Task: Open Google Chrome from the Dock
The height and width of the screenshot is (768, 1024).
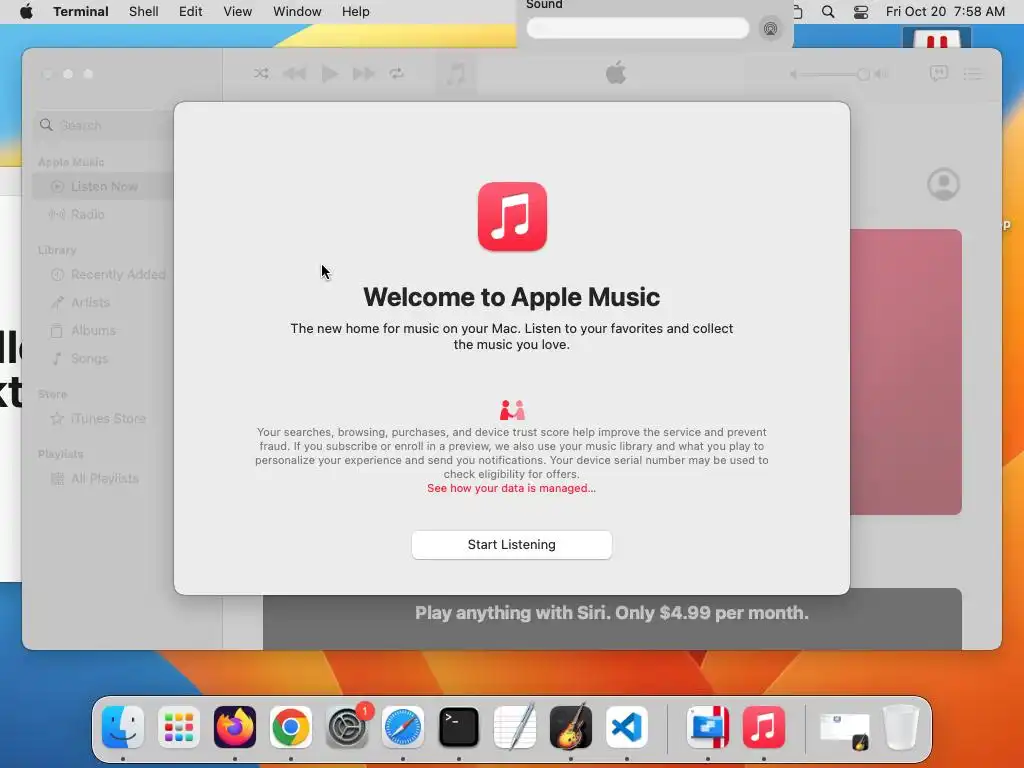Action: tap(291, 727)
